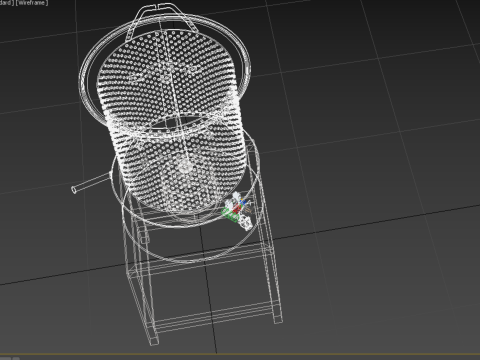The width and height of the screenshot is (480, 360).
Task: Select the elliptical ring inside the basket
Action: point(178,123)
